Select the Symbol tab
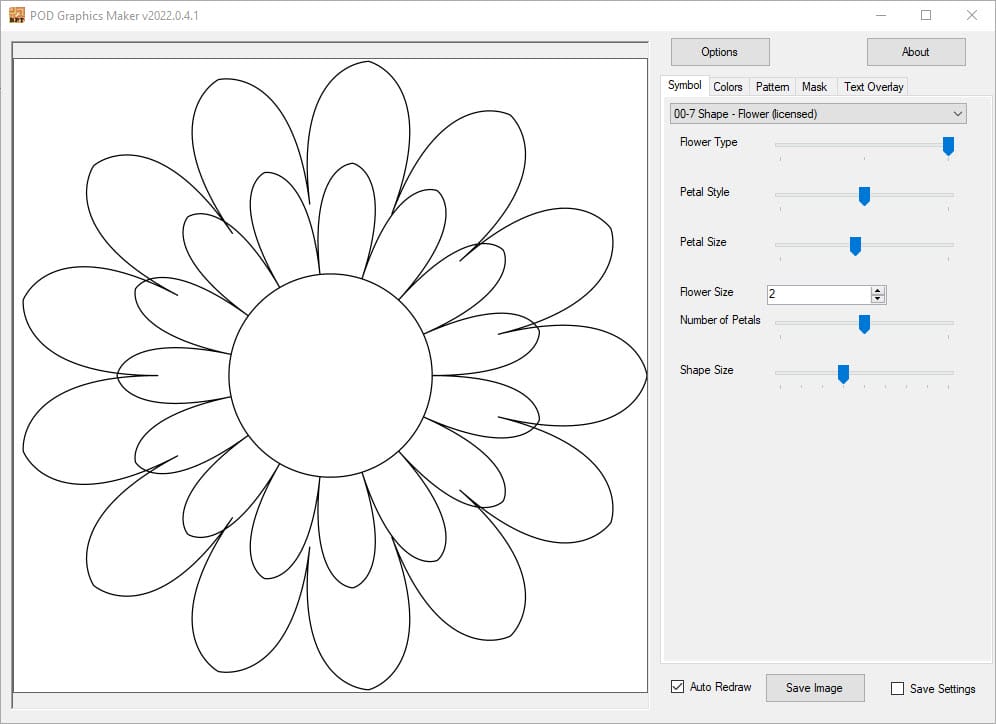The image size is (996, 724). 685,86
